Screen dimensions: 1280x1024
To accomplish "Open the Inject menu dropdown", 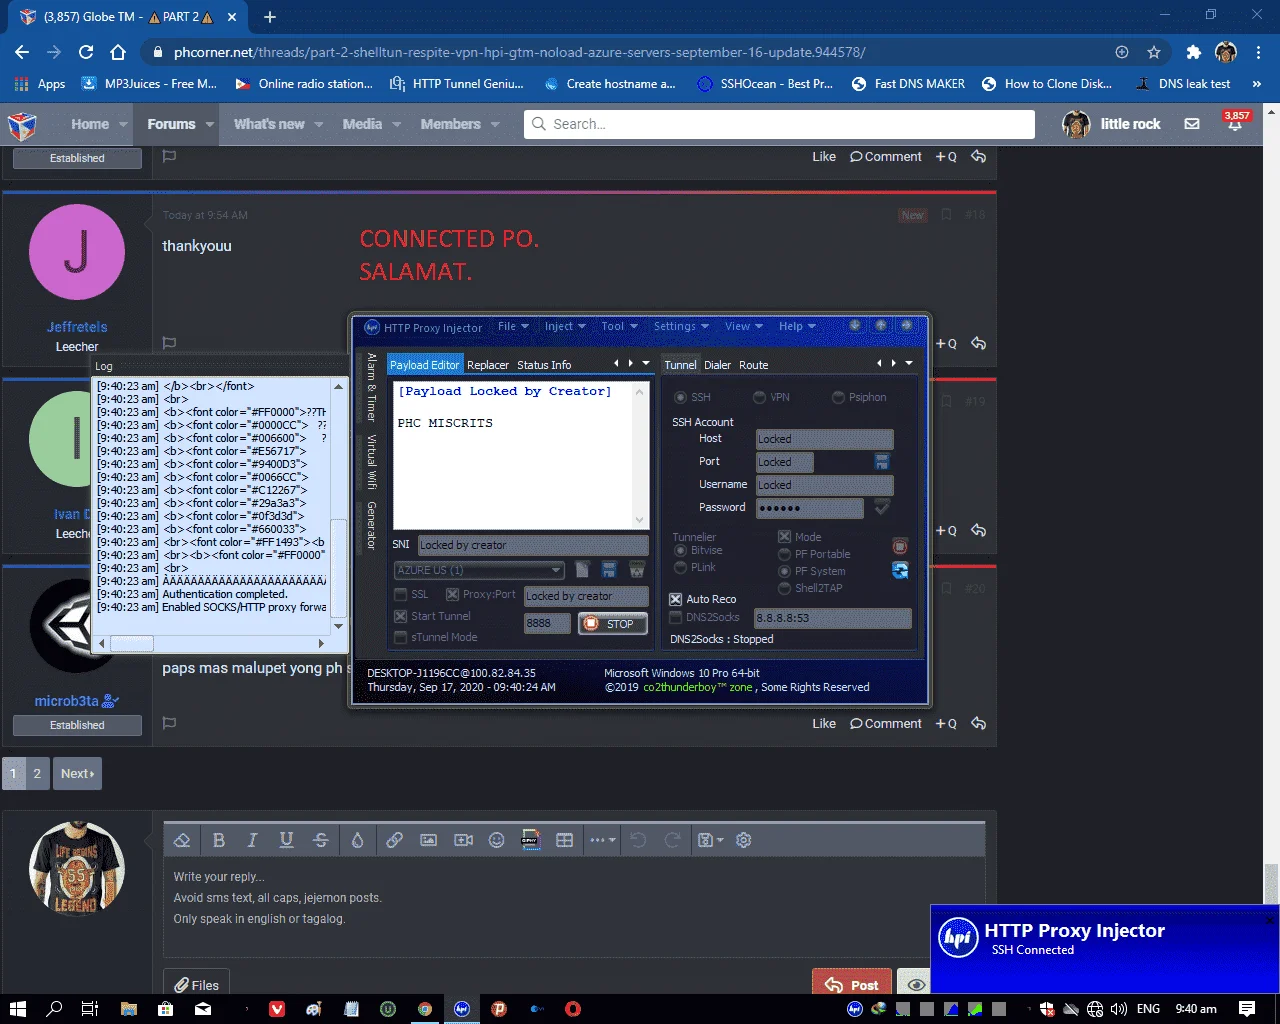I will (x=565, y=326).
